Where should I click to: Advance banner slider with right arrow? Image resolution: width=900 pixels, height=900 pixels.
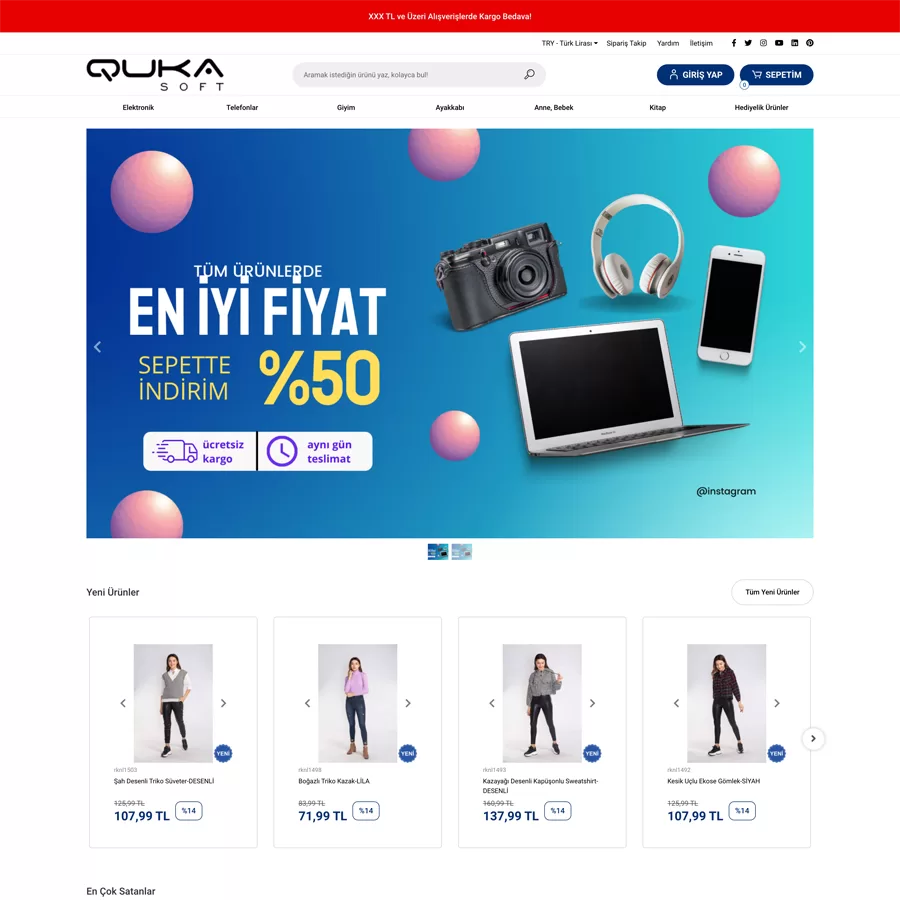tap(802, 347)
